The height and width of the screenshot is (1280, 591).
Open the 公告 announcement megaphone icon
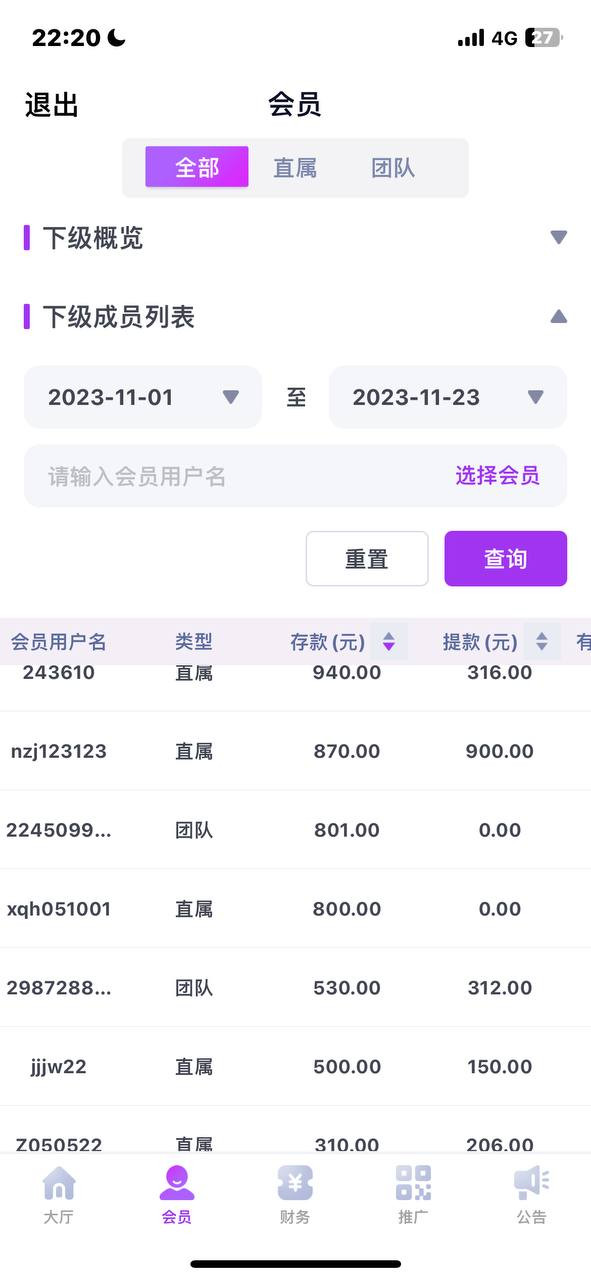point(531,1183)
